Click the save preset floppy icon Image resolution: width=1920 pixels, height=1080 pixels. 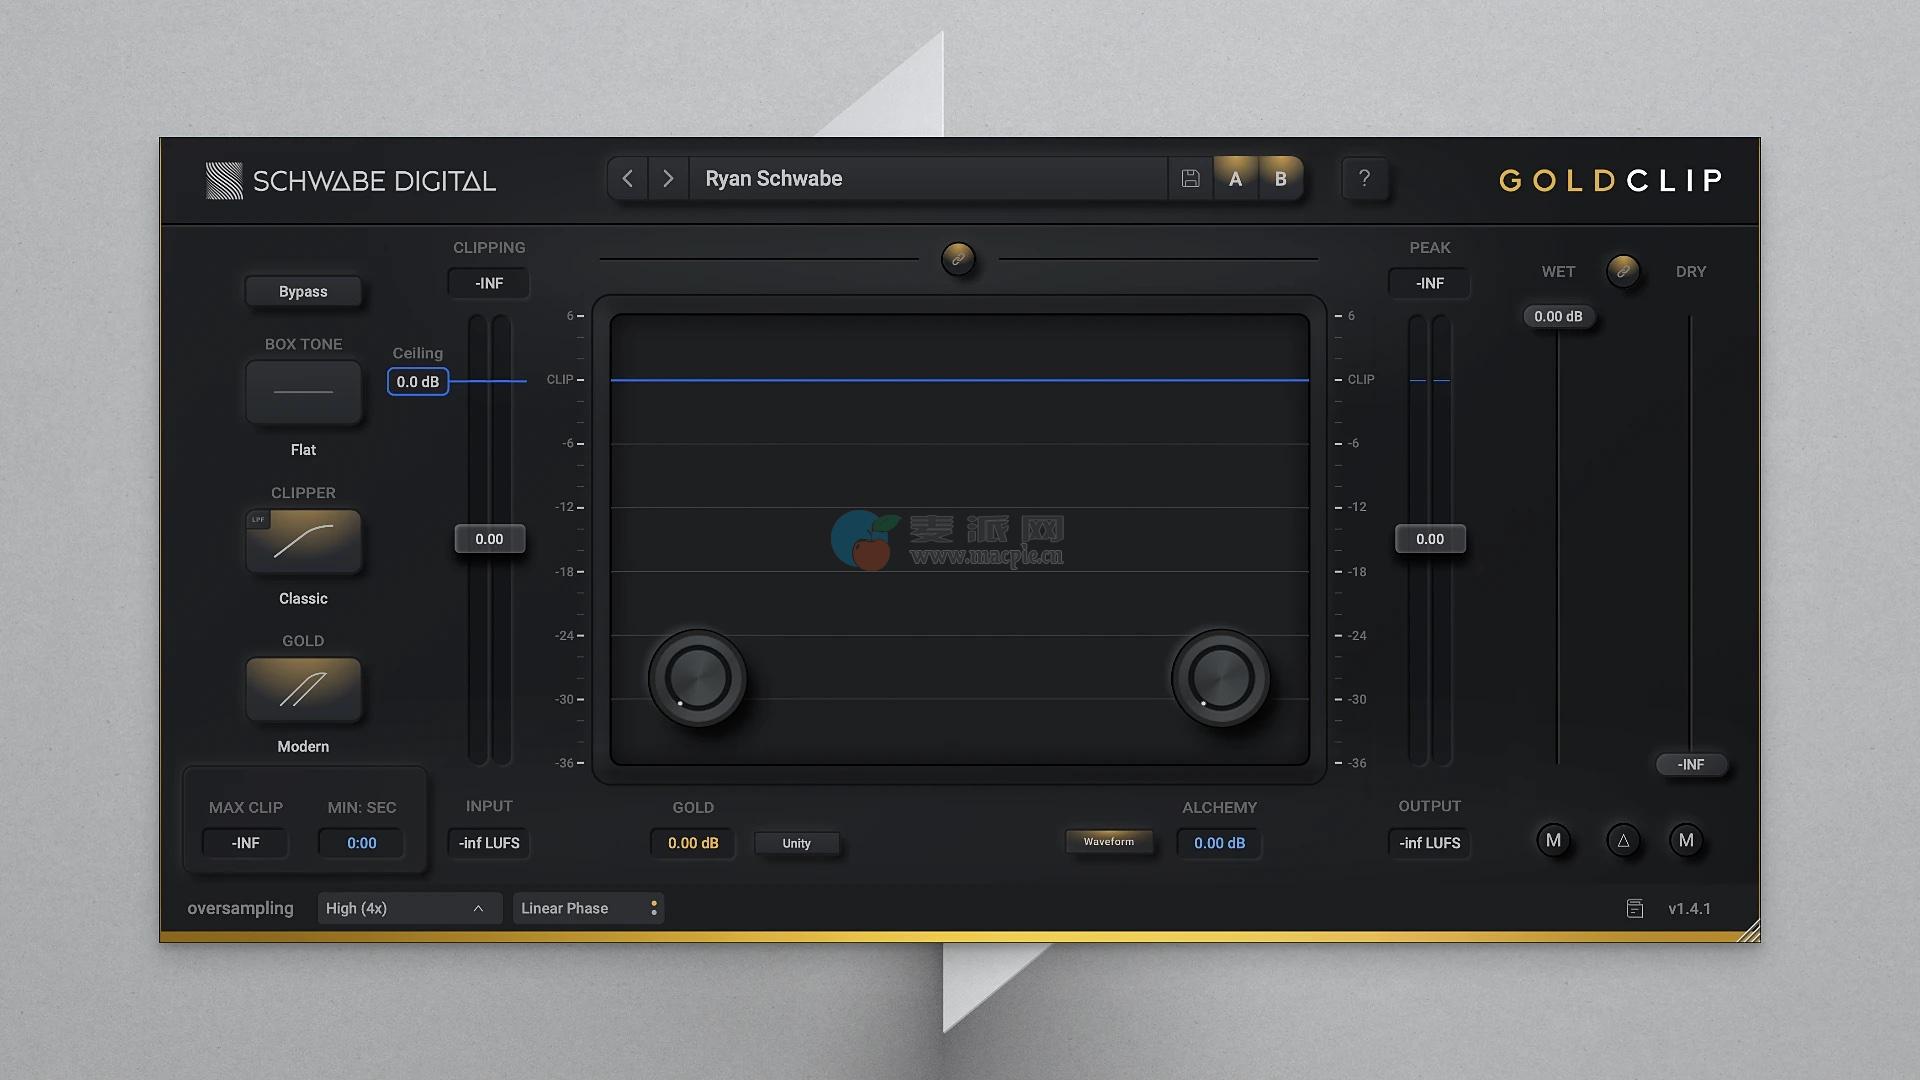(1190, 179)
